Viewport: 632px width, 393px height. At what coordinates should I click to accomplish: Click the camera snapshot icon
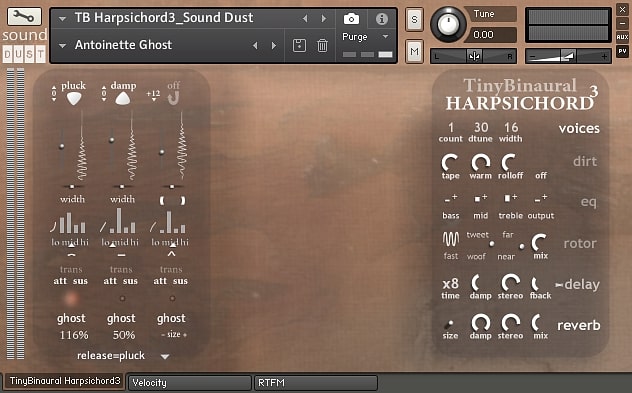coord(351,19)
